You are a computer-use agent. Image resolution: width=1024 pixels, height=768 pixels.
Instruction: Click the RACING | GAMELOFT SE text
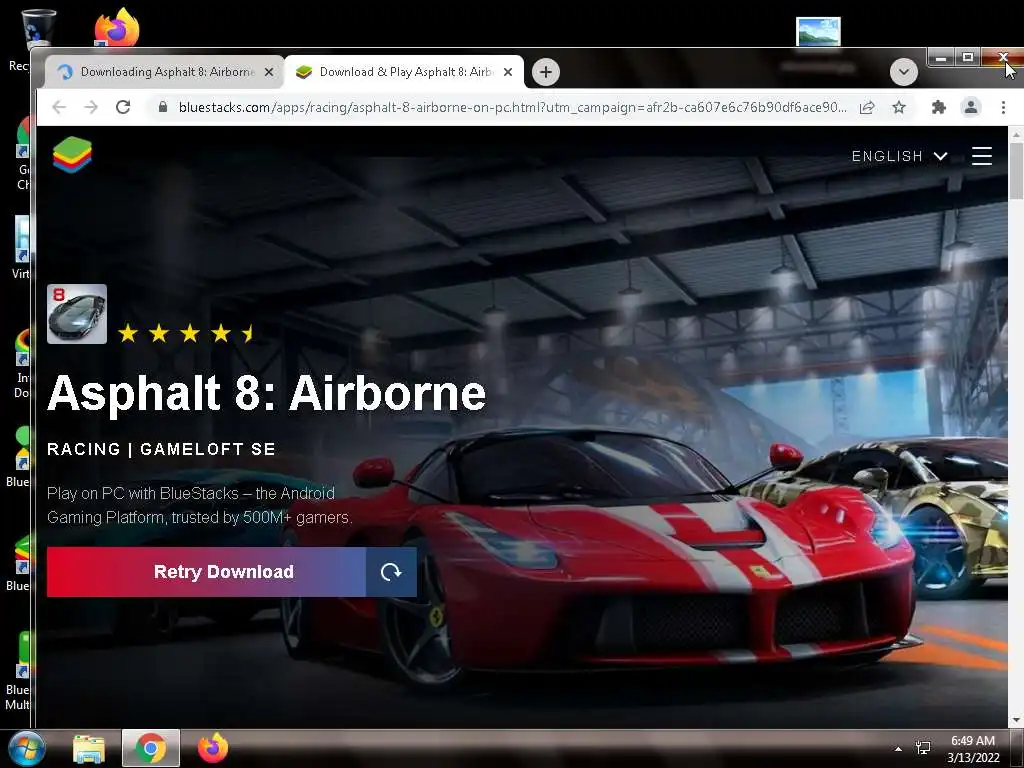click(x=161, y=449)
